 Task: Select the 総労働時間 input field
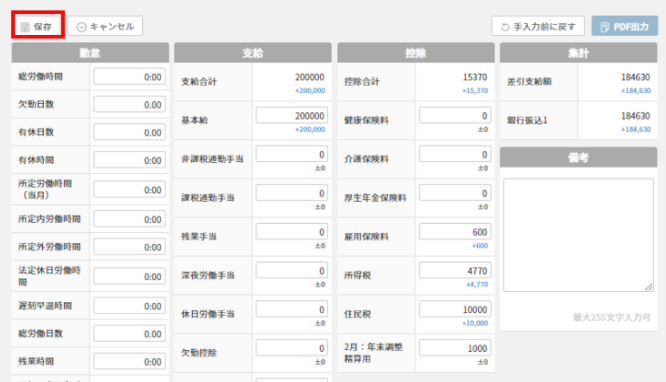130,77
